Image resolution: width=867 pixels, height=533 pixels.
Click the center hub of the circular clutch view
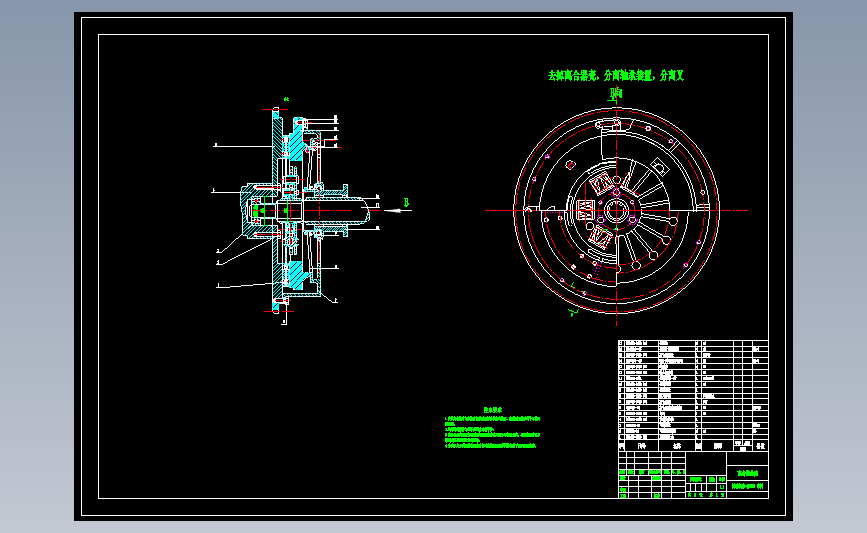pos(616,211)
